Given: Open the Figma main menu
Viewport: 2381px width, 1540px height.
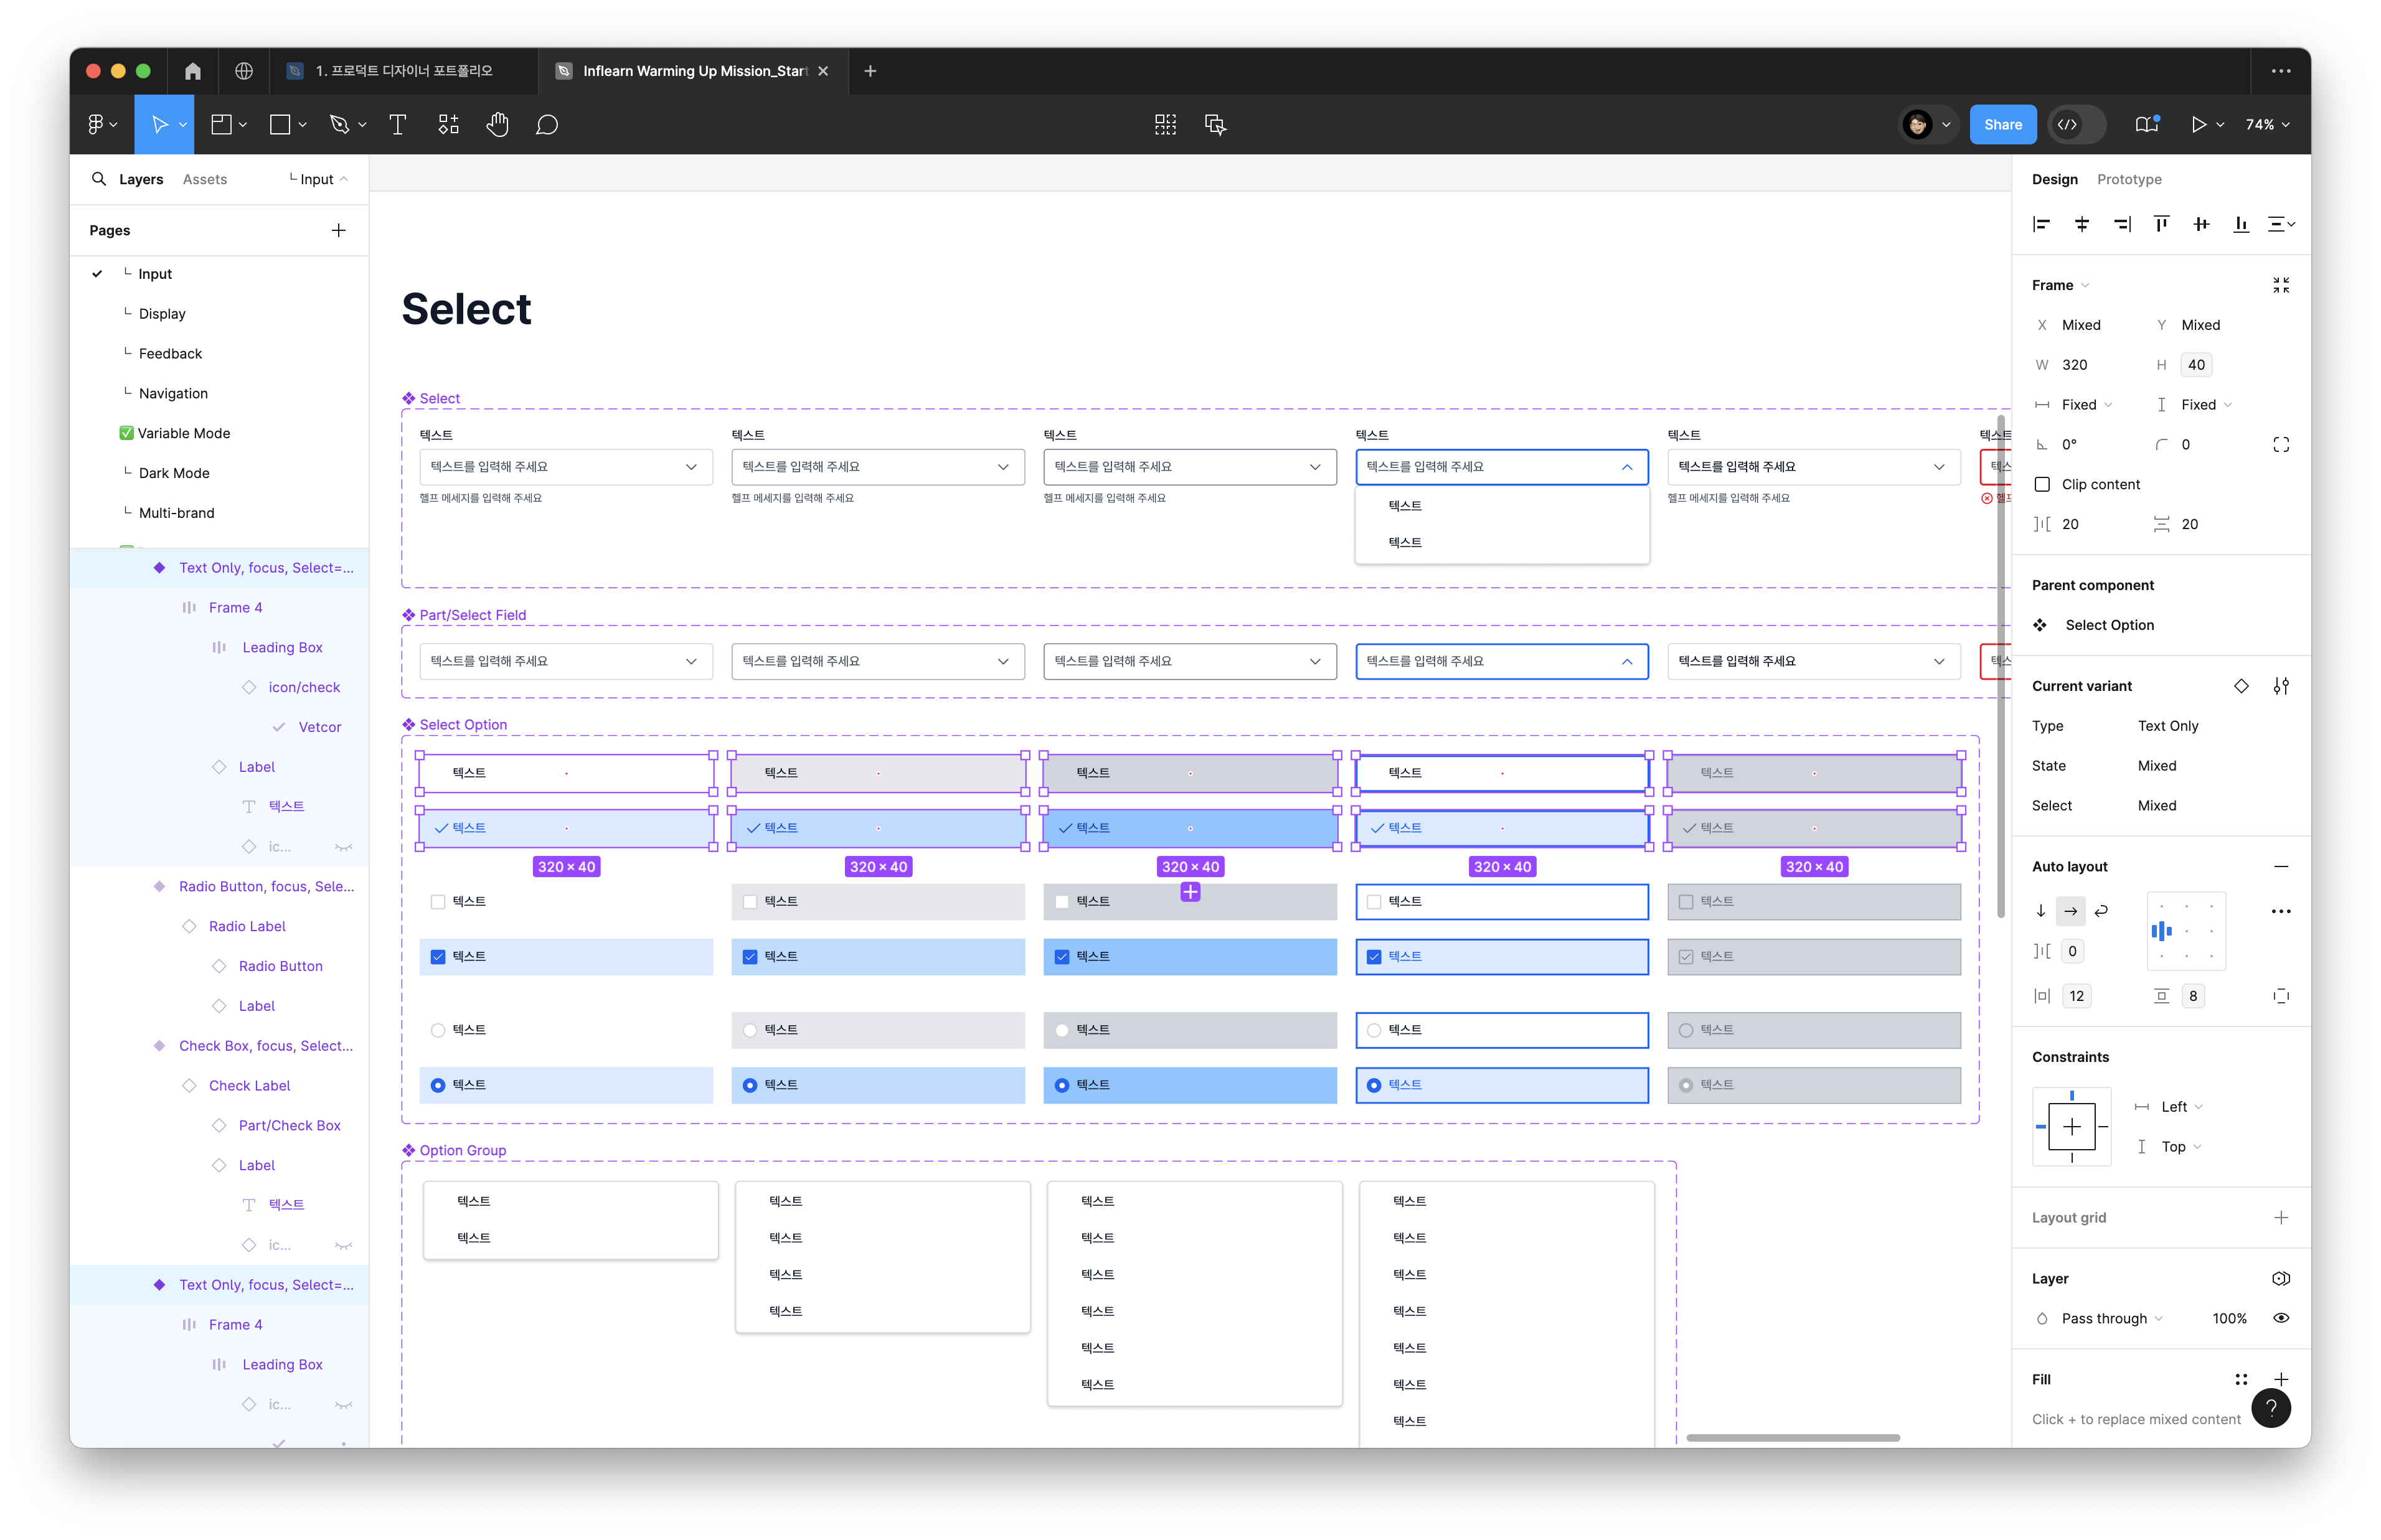Looking at the screenshot, I should pyautogui.click(x=103, y=124).
